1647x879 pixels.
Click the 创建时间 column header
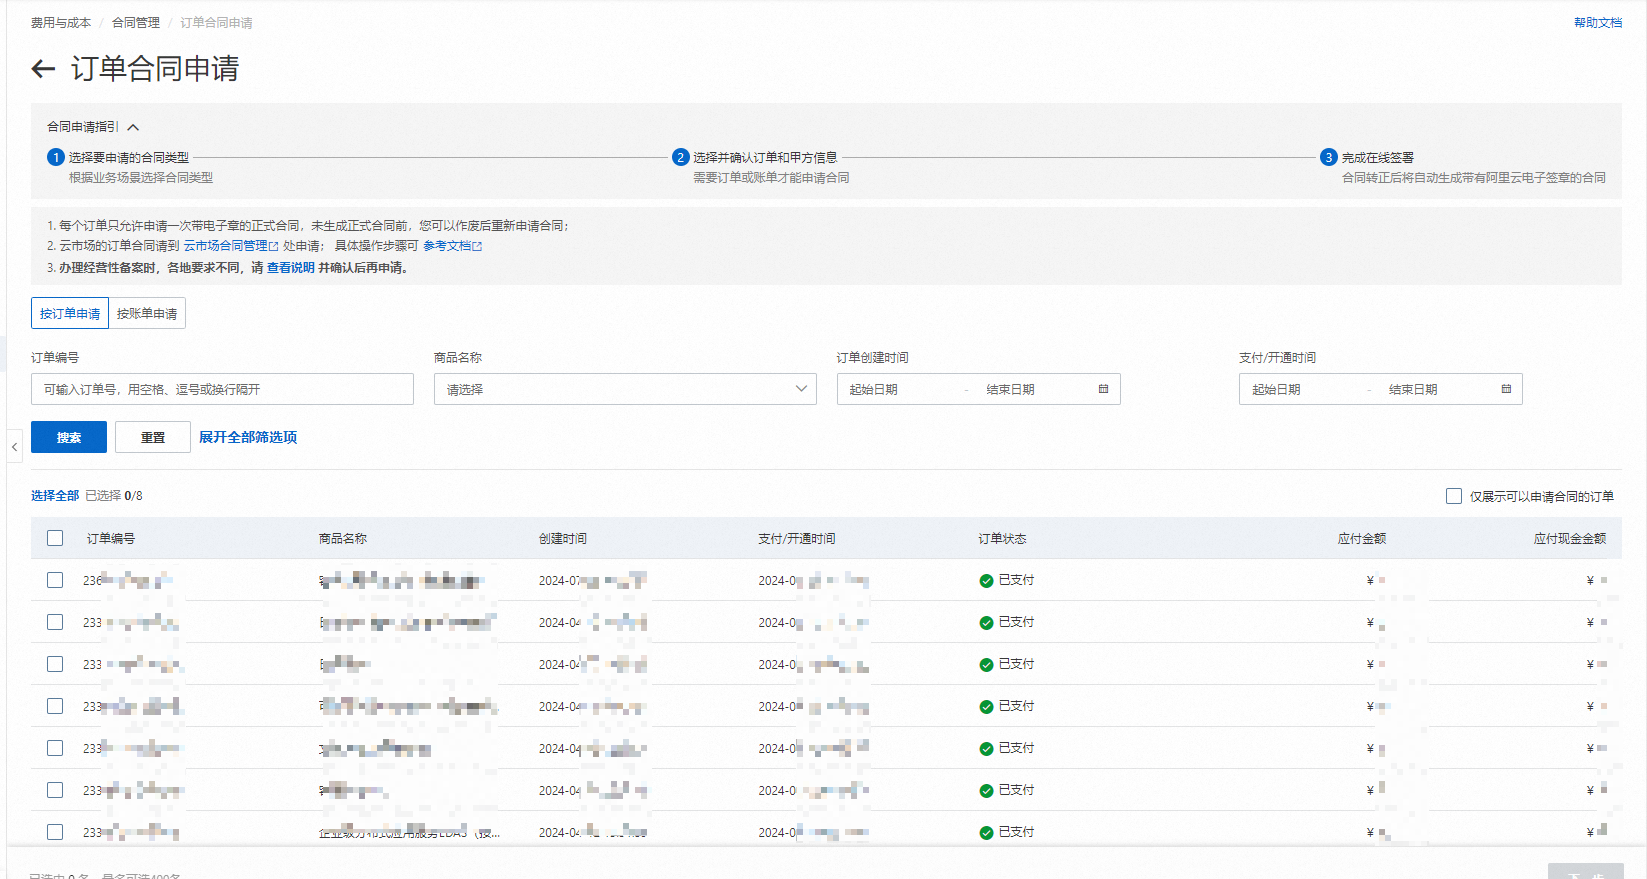point(563,538)
